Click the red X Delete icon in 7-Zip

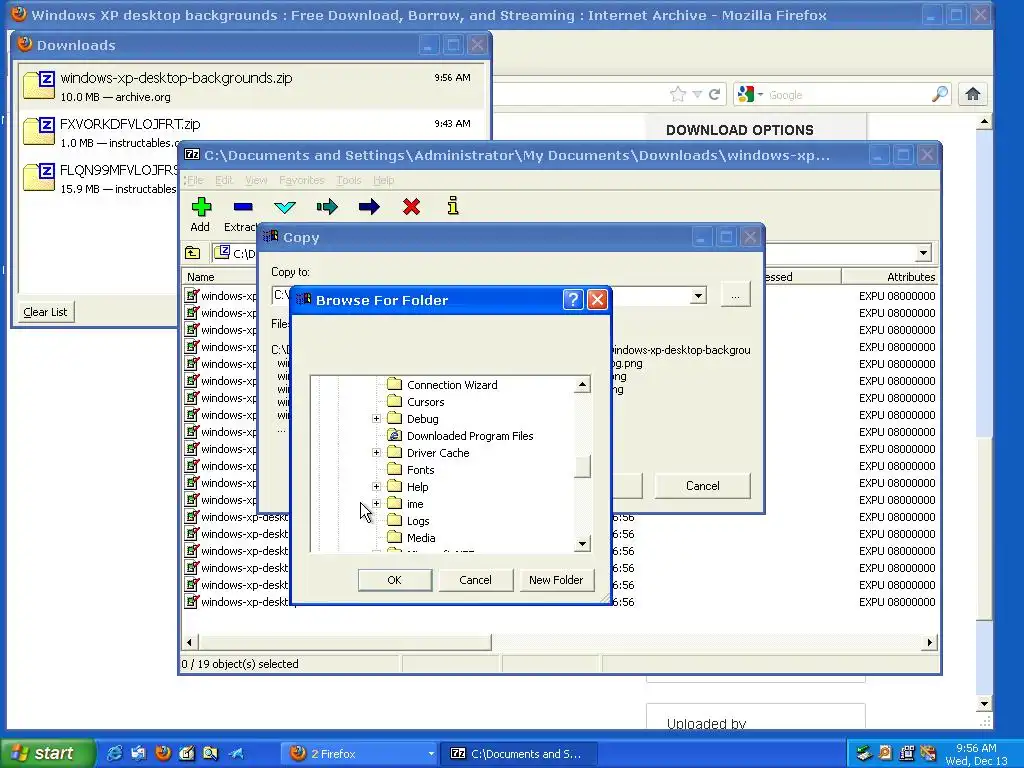click(411, 207)
